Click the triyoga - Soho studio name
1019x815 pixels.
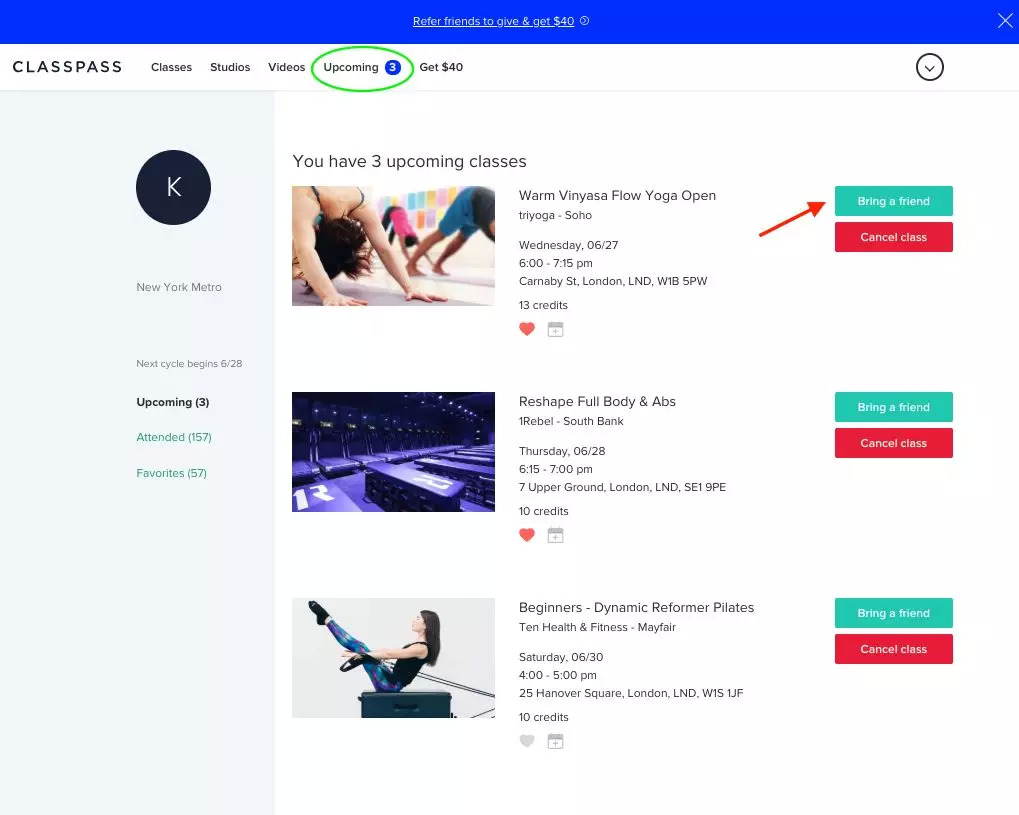(x=555, y=215)
